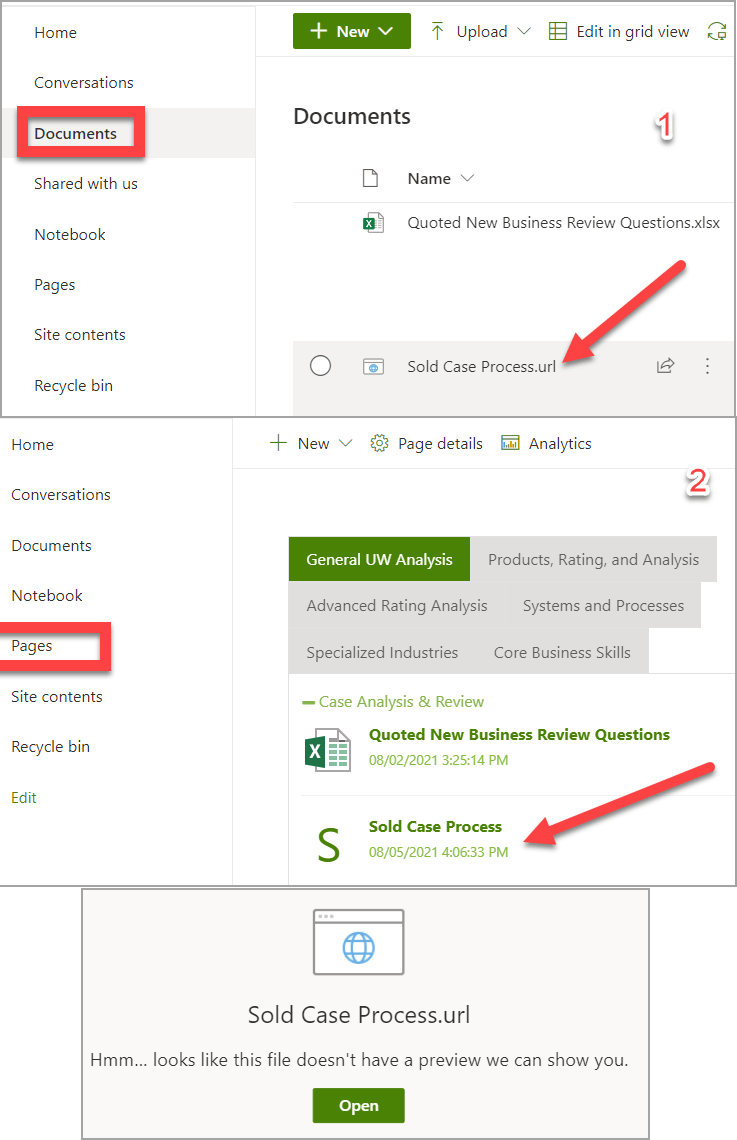Select highlighted Documents in upper navigation

tap(76, 134)
